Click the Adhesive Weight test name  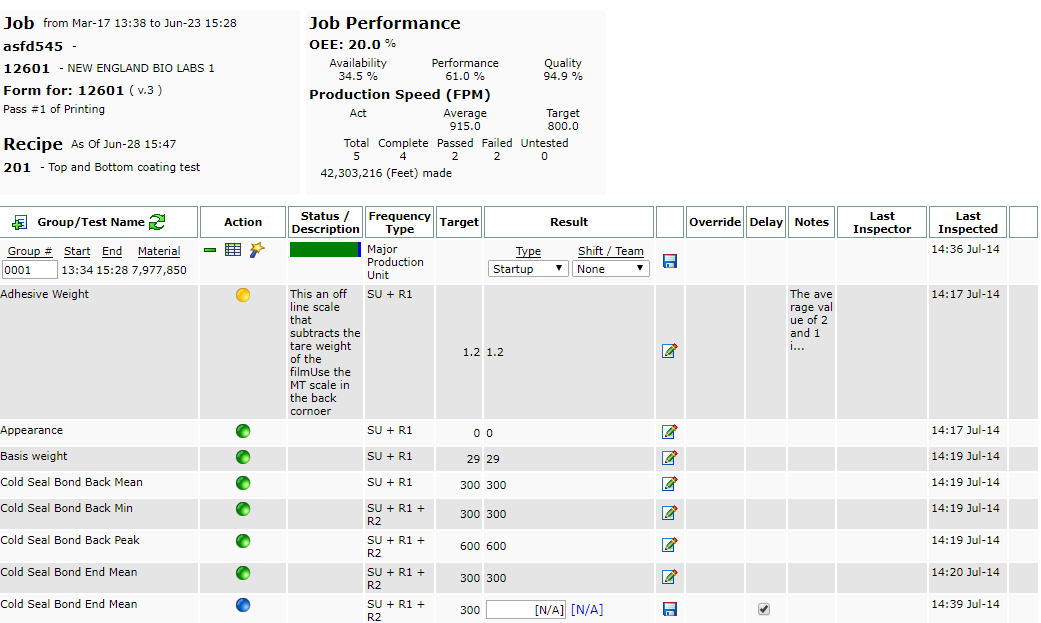pyautogui.click(x=44, y=294)
